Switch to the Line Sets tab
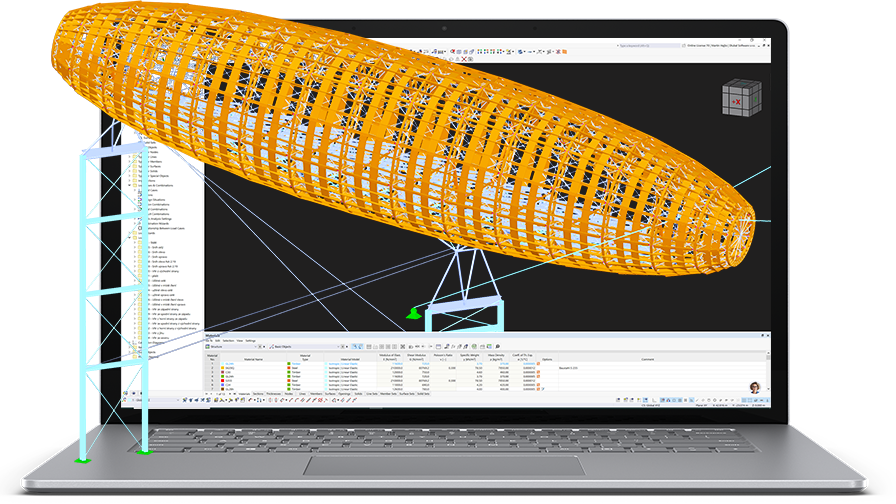Screen dimensions: 896x504 [371, 394]
